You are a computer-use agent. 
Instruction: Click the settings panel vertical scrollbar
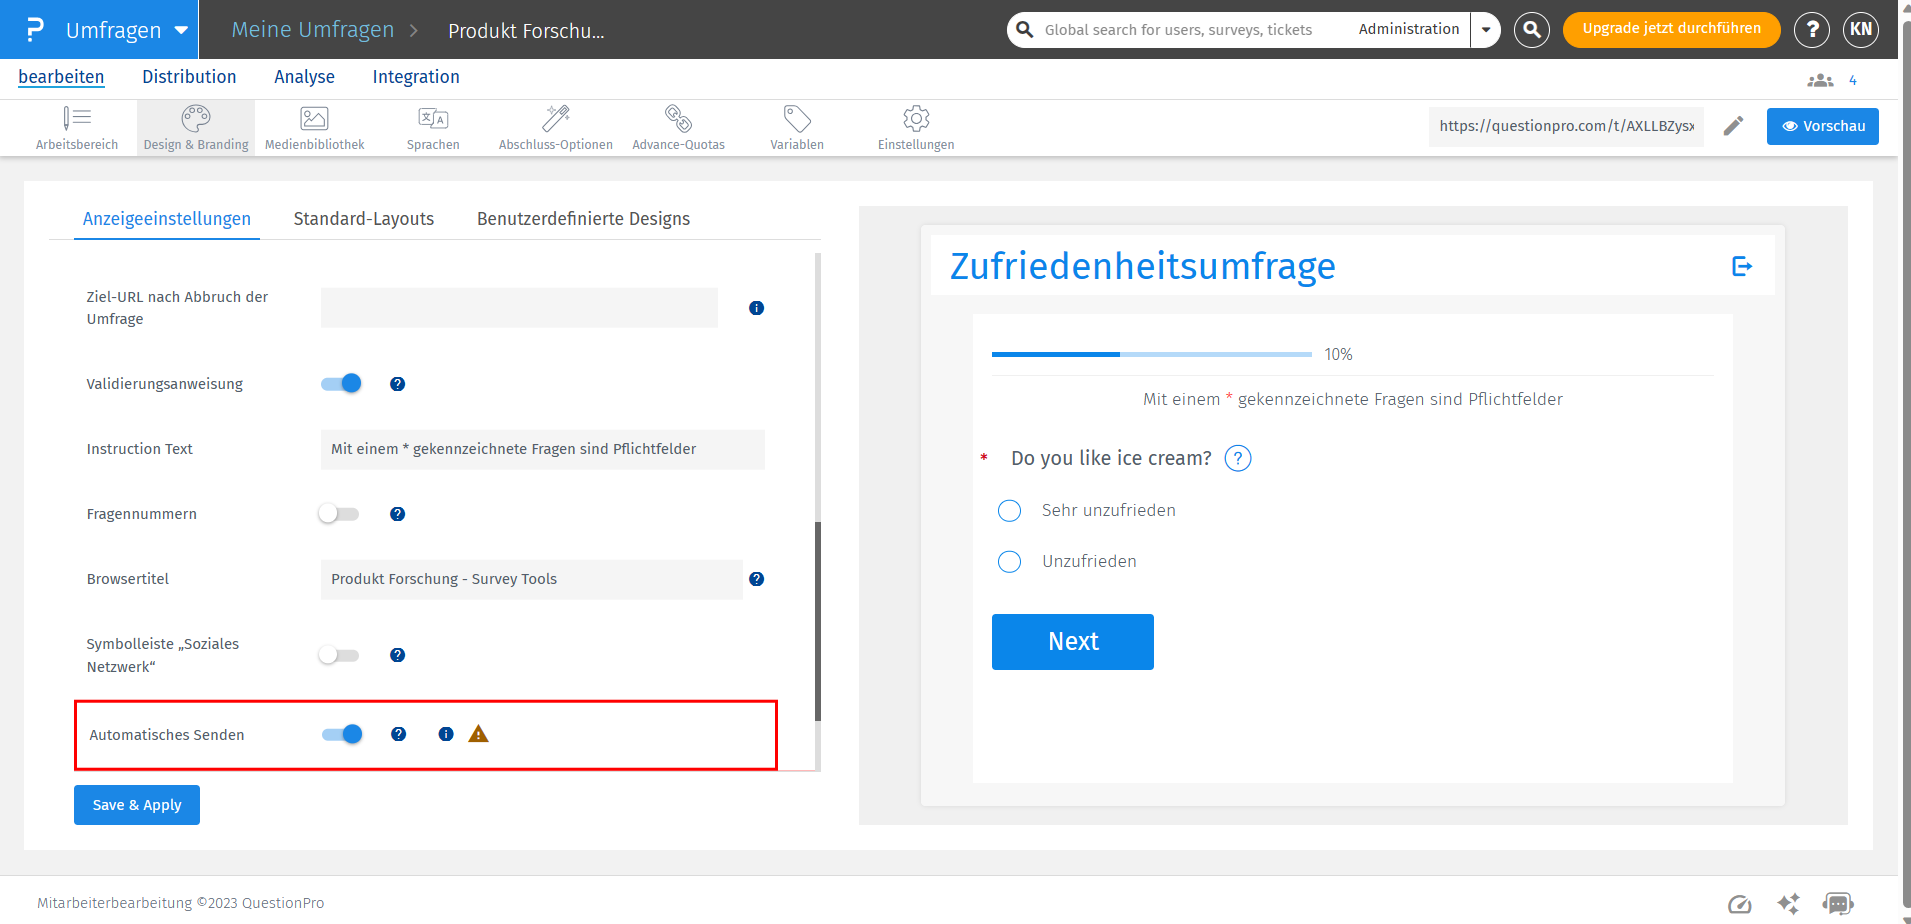tap(818, 620)
